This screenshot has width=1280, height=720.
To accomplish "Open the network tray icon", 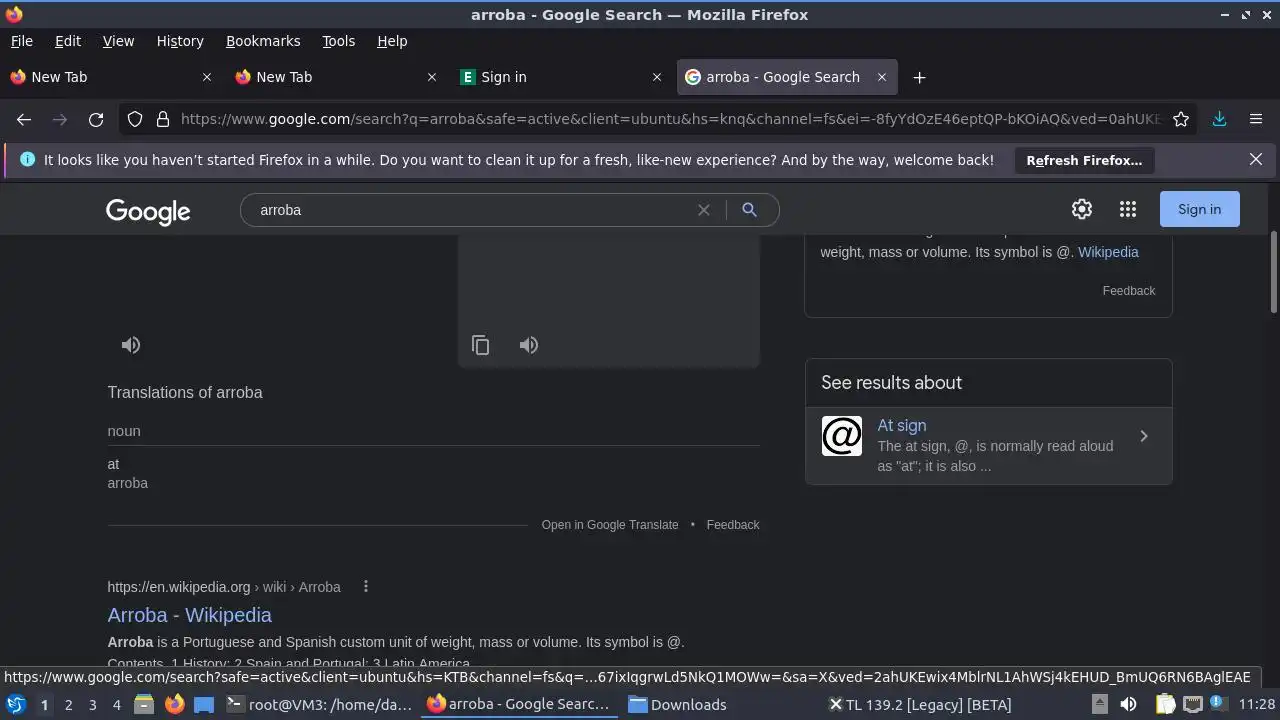I will click(1193, 704).
